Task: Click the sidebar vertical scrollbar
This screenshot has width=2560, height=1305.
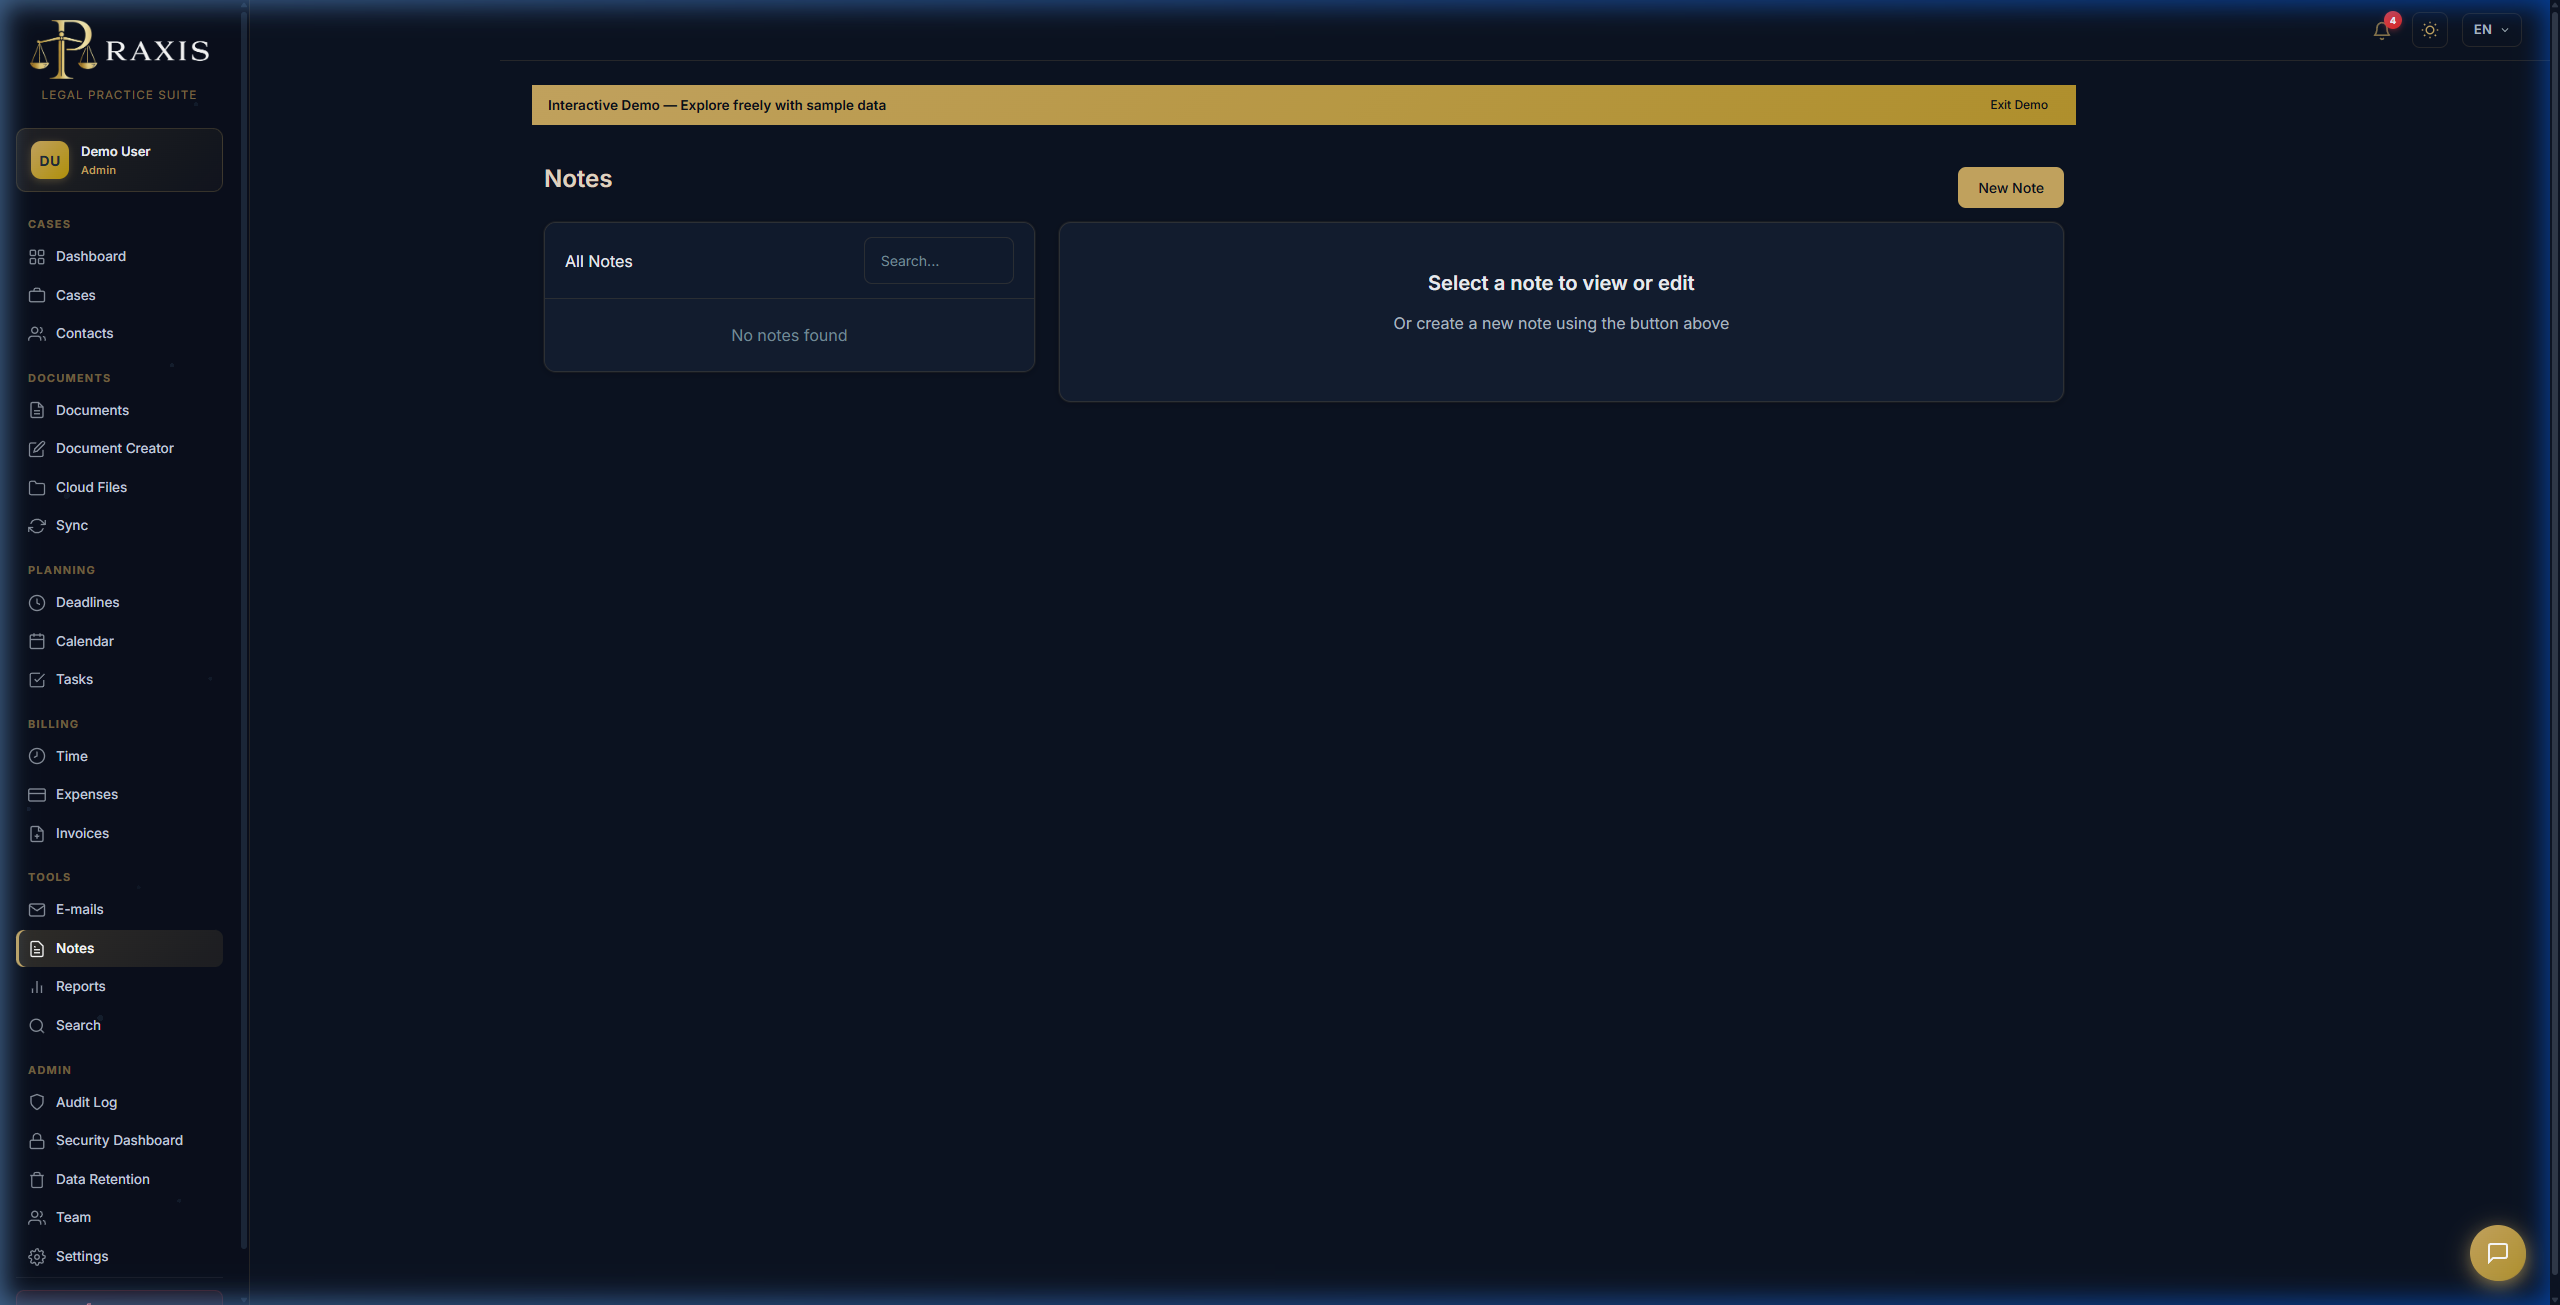Action: [x=244, y=630]
